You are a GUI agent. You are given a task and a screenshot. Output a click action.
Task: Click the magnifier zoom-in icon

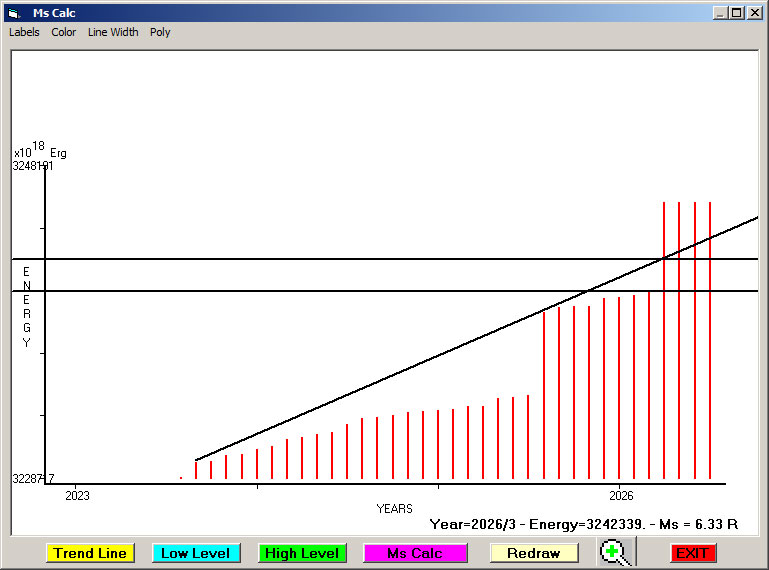coord(617,552)
